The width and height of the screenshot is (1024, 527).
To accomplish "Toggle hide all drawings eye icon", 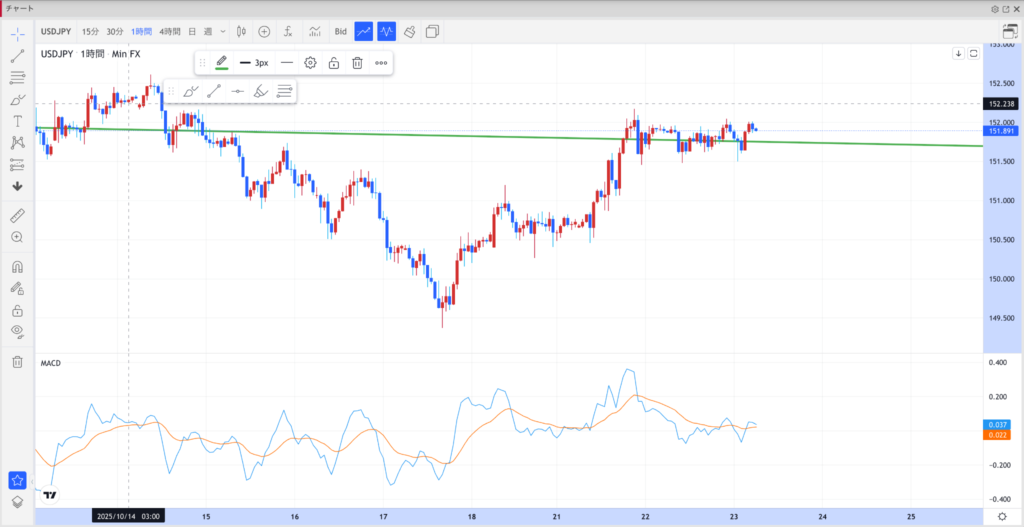I will pyautogui.click(x=17, y=331).
